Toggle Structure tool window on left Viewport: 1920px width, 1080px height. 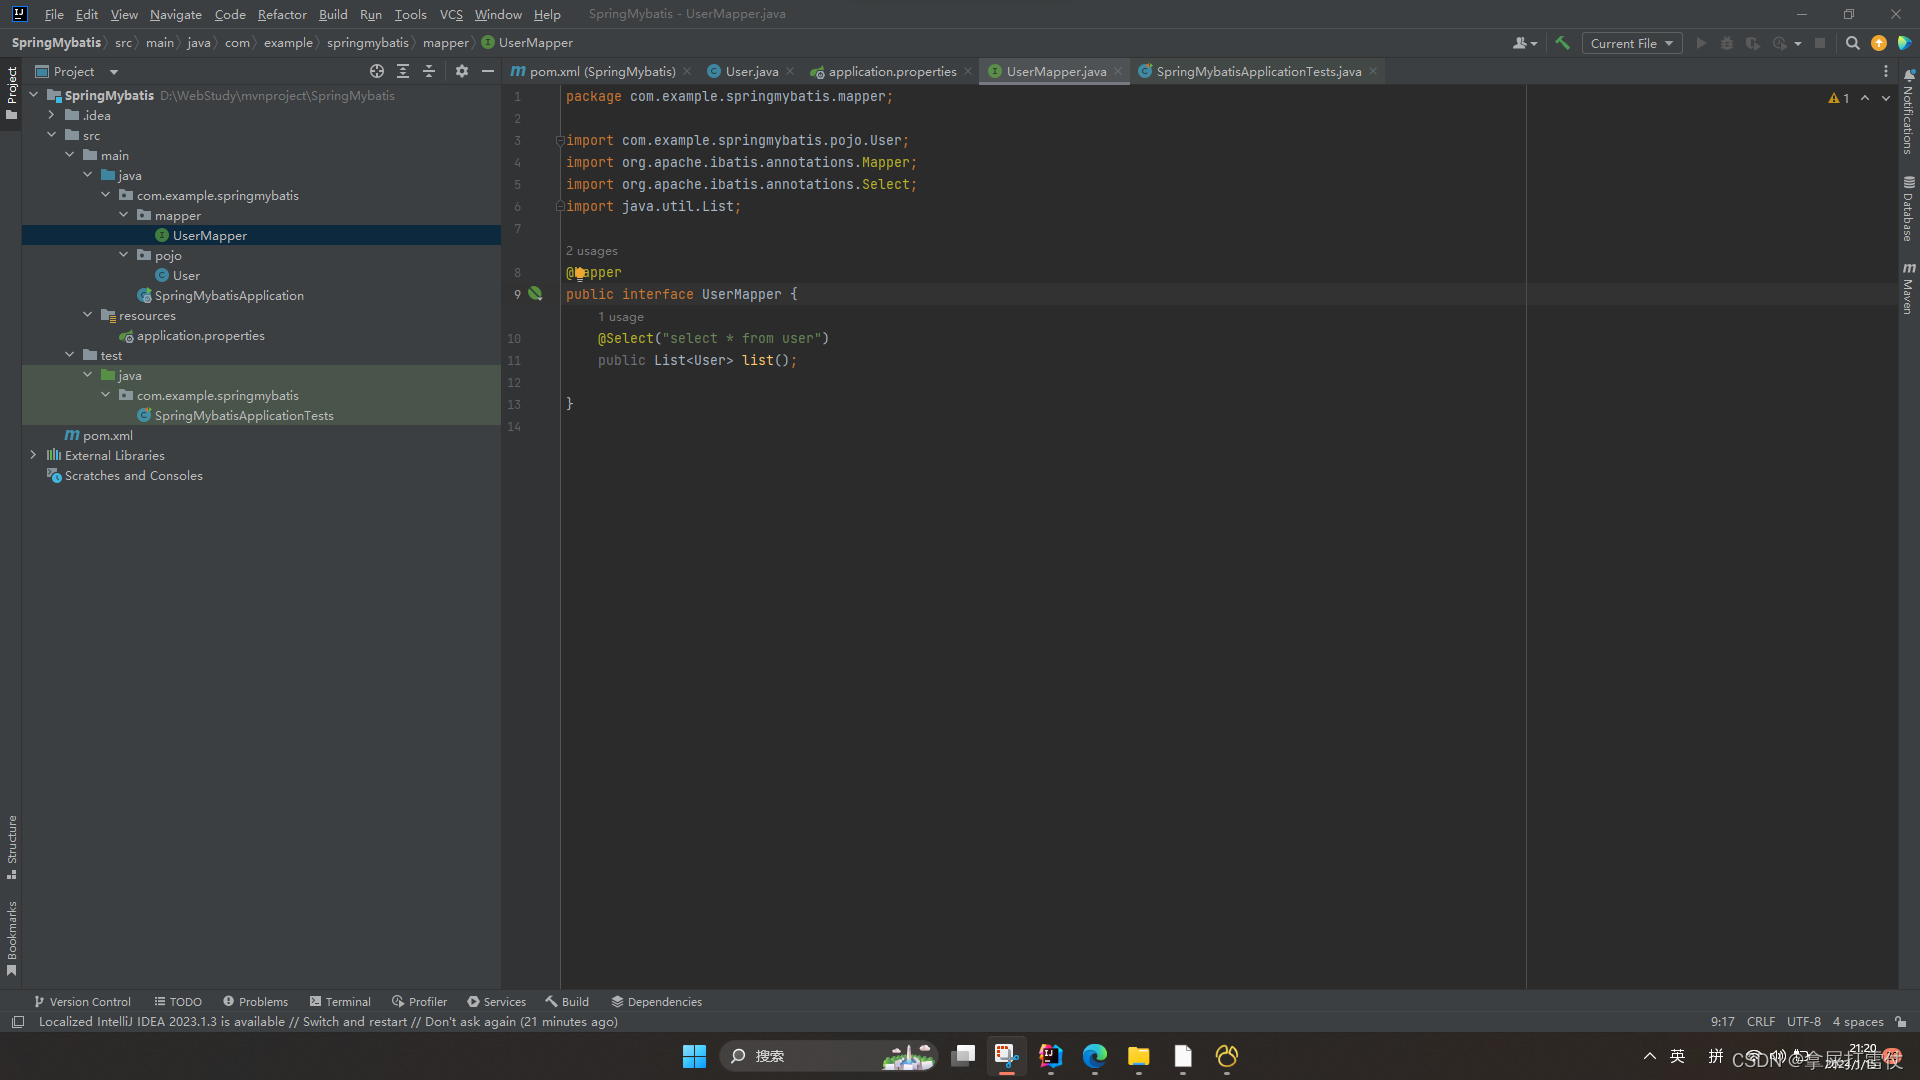pyautogui.click(x=12, y=846)
